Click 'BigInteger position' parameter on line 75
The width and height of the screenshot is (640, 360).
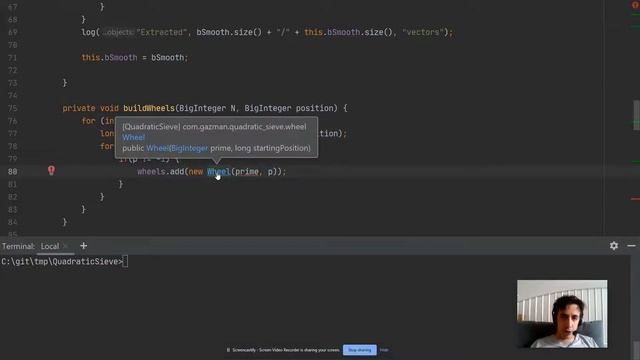(289, 108)
